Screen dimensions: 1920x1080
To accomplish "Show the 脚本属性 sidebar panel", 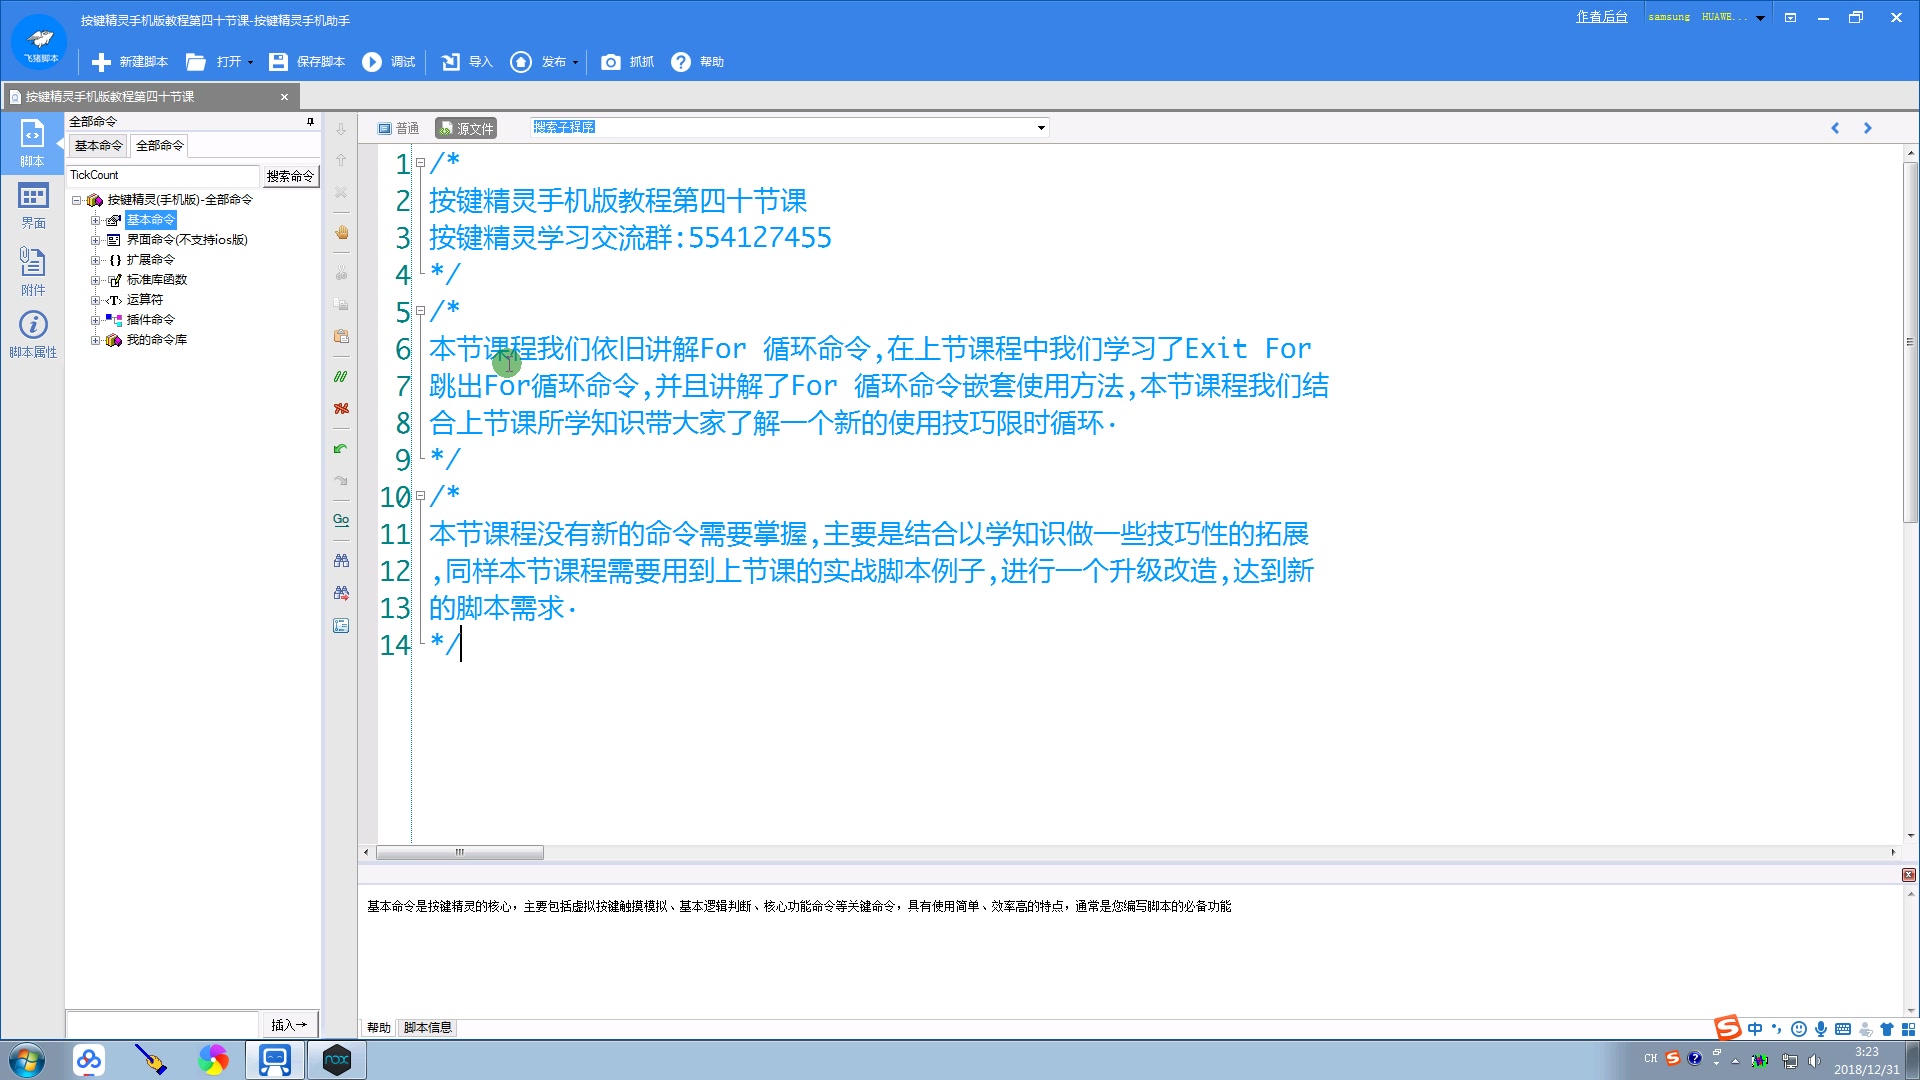I will [x=33, y=334].
